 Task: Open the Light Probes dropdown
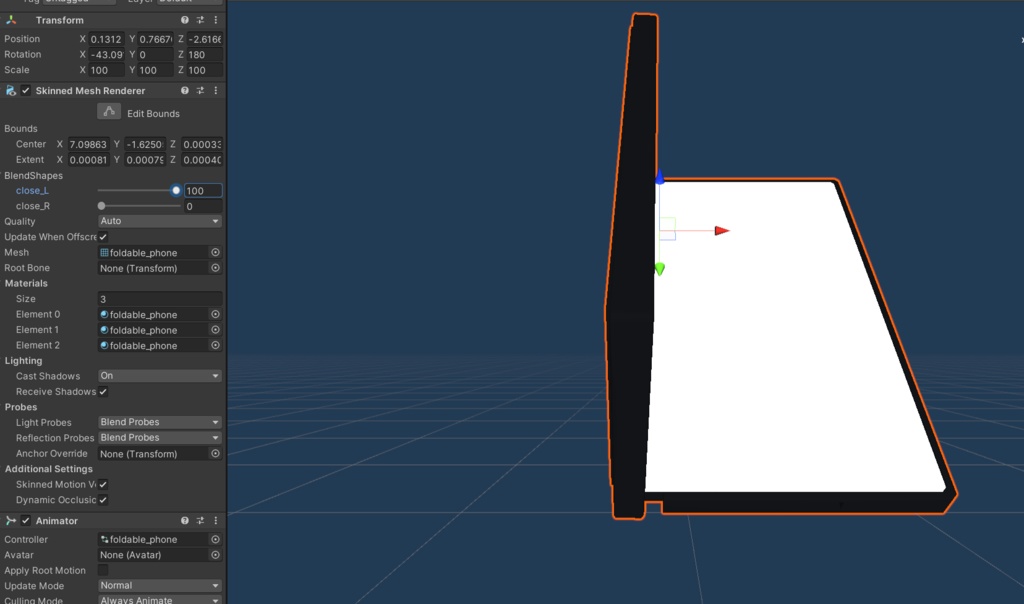click(x=158, y=422)
